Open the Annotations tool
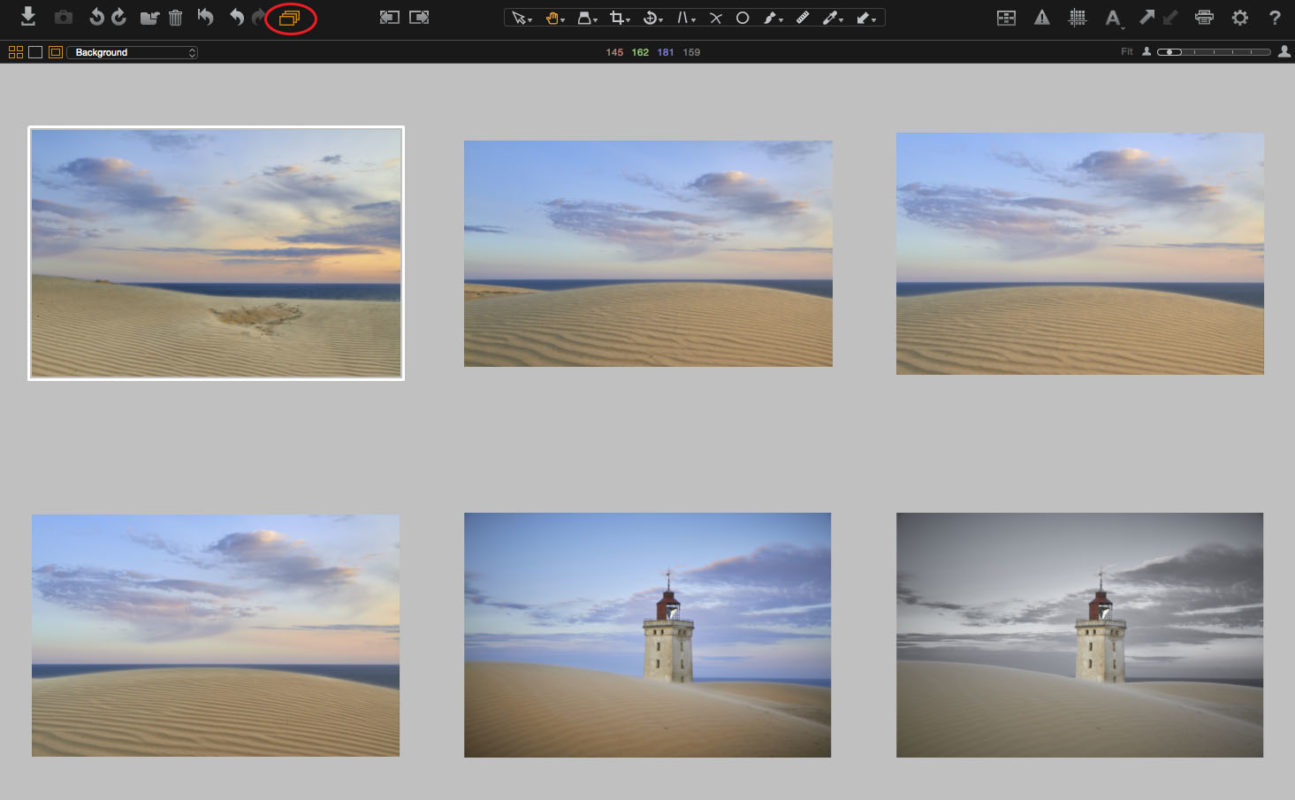The height and width of the screenshot is (800, 1295). (x=1112, y=17)
